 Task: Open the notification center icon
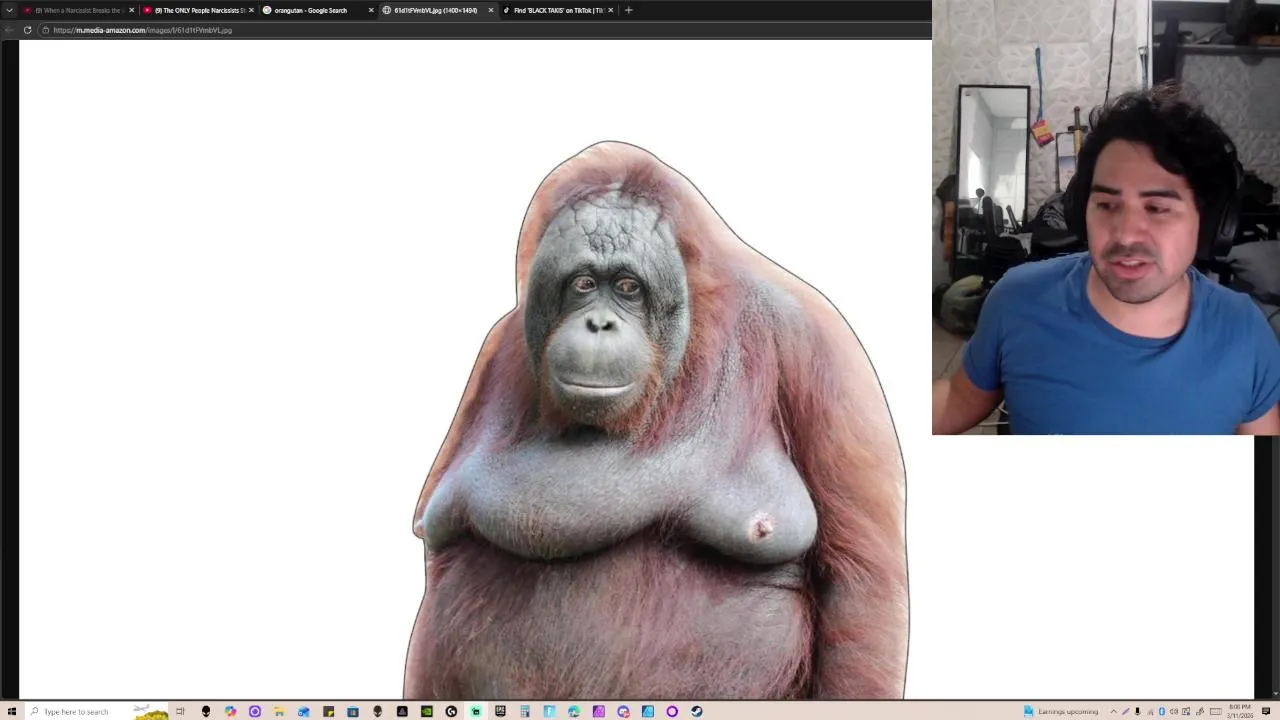tap(1266, 711)
